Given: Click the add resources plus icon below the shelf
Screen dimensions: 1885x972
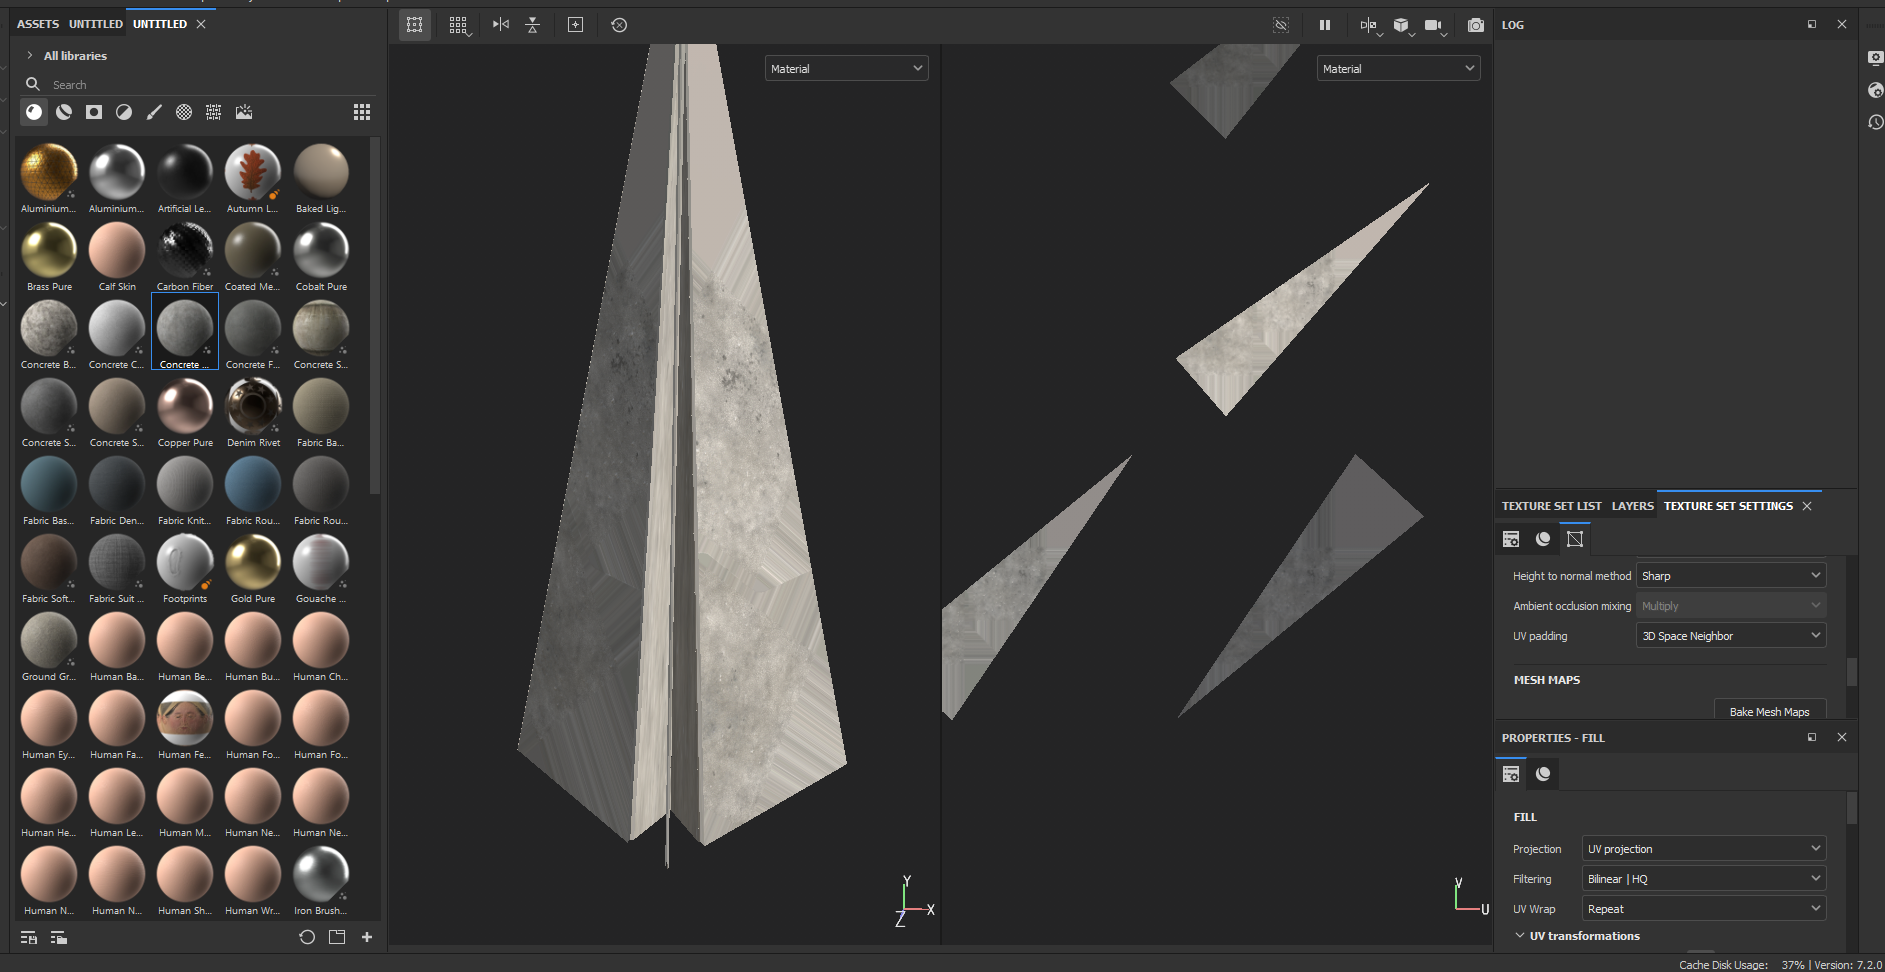Looking at the screenshot, I should pyautogui.click(x=366, y=938).
